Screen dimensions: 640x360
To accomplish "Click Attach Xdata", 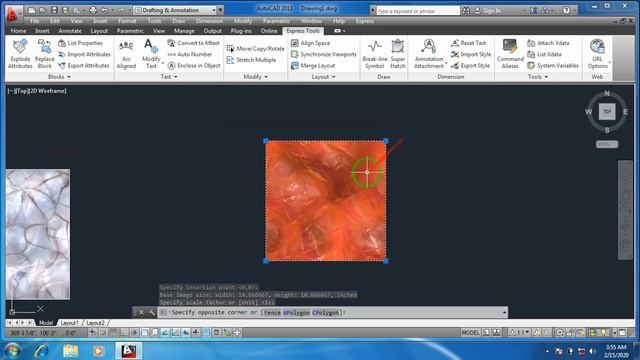I will (548, 43).
